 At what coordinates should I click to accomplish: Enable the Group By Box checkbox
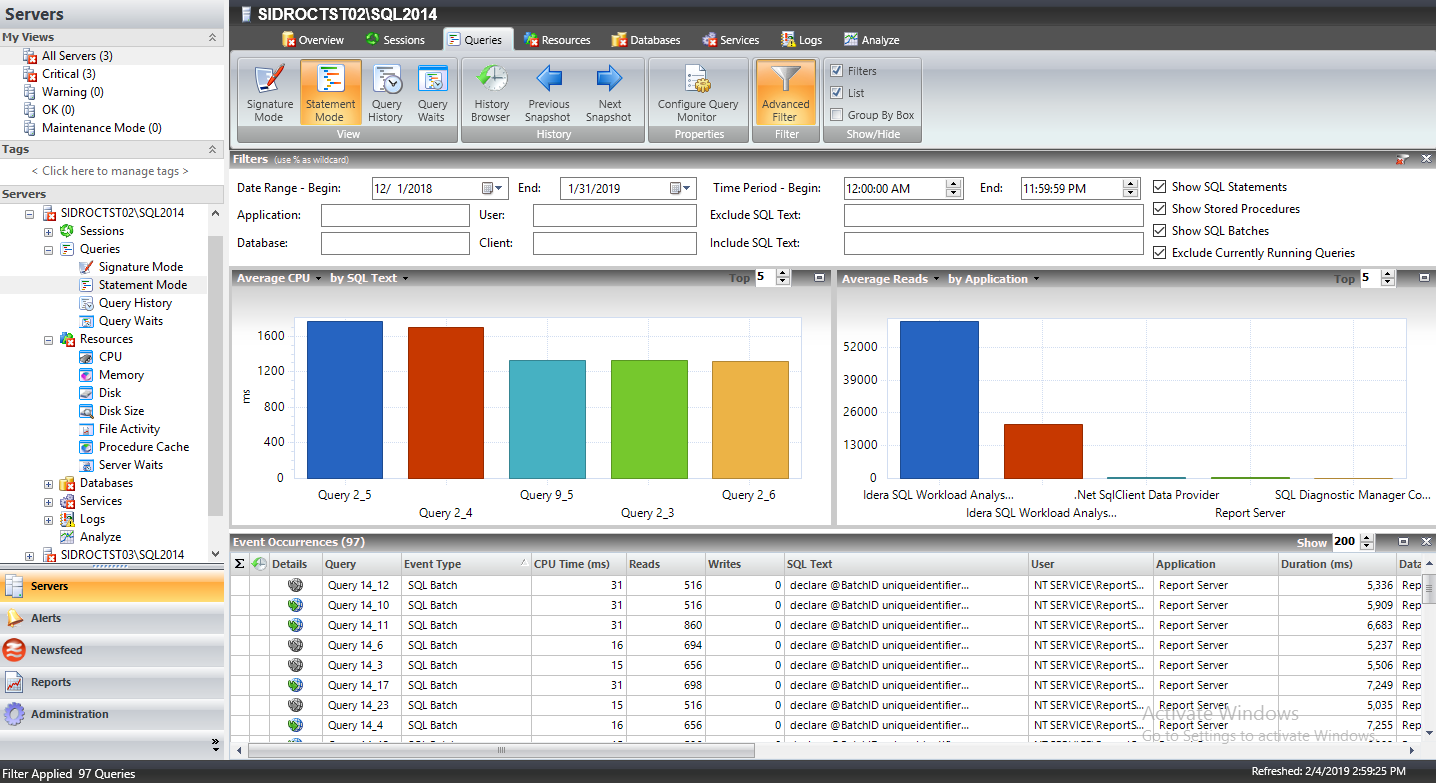[x=837, y=115]
